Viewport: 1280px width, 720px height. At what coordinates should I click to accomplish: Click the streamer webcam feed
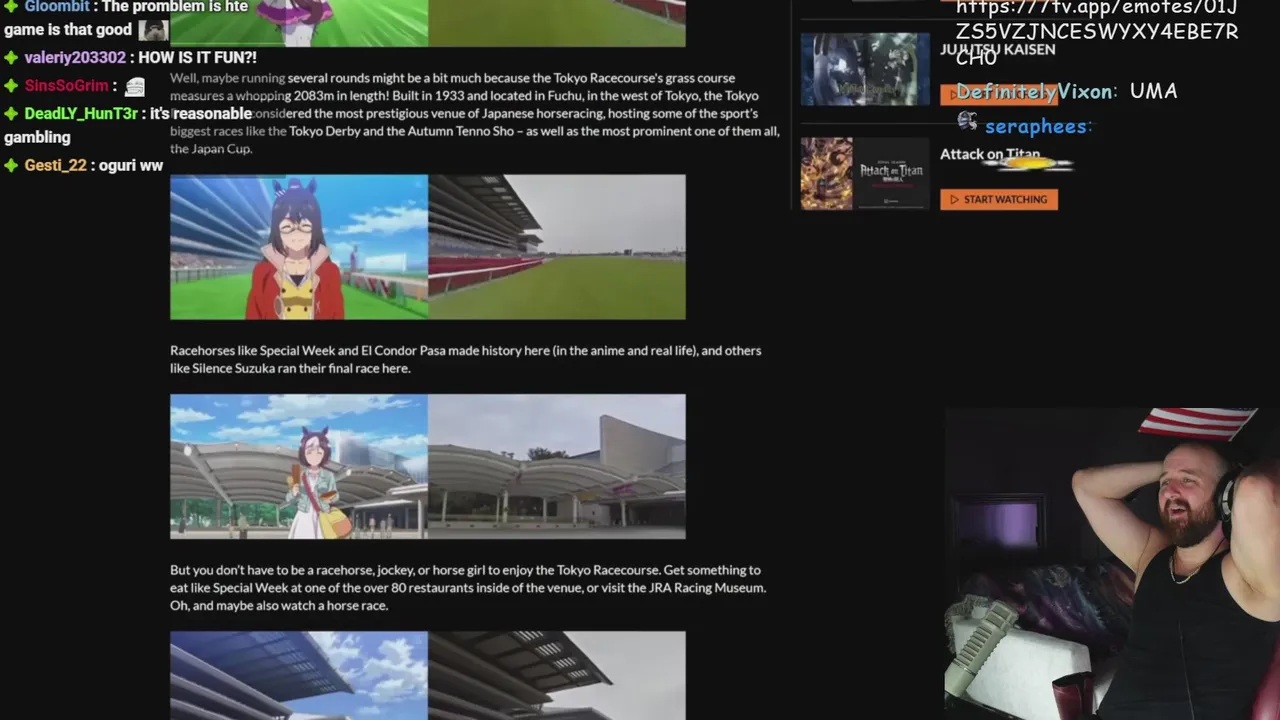coord(1112,564)
